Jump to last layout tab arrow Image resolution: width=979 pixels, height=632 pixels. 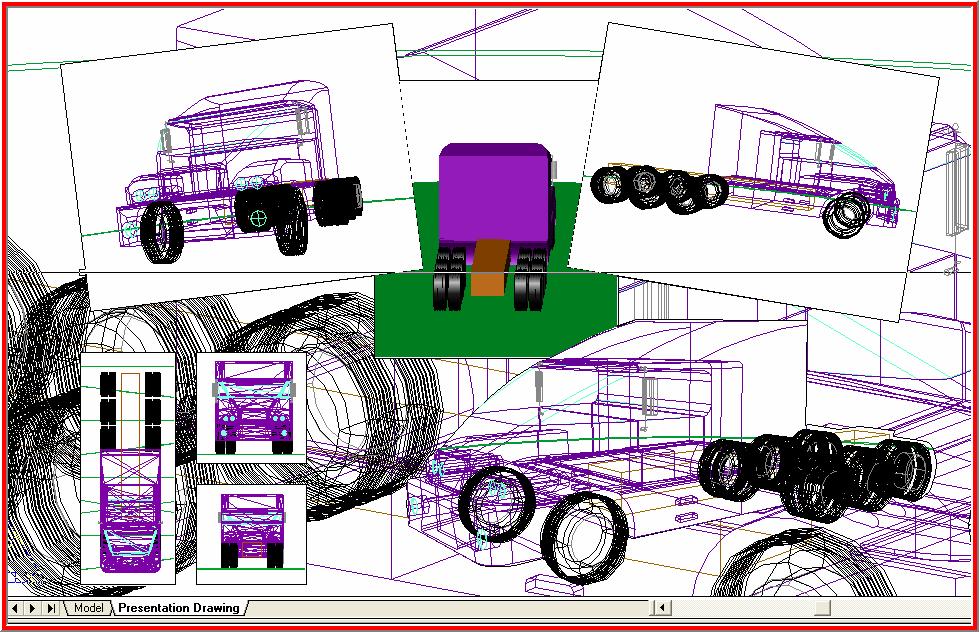coord(52,608)
